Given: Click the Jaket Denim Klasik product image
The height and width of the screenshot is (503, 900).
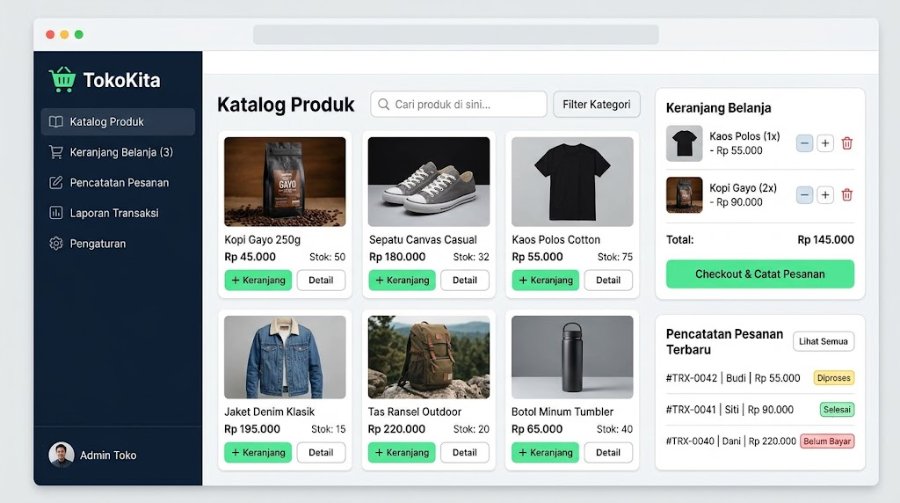Looking at the screenshot, I should [285, 357].
